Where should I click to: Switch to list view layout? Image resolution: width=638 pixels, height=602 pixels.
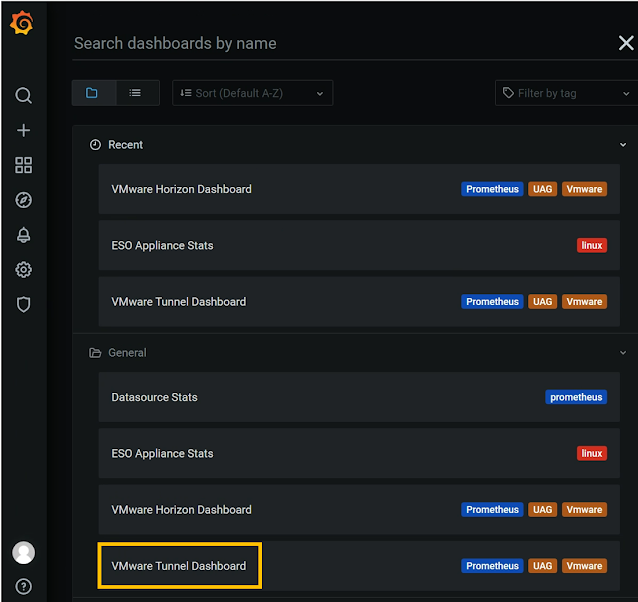click(138, 93)
